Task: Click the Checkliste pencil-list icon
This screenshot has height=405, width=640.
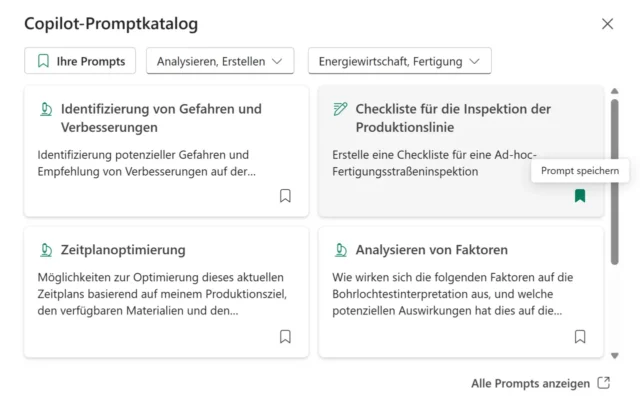Action: (x=340, y=109)
